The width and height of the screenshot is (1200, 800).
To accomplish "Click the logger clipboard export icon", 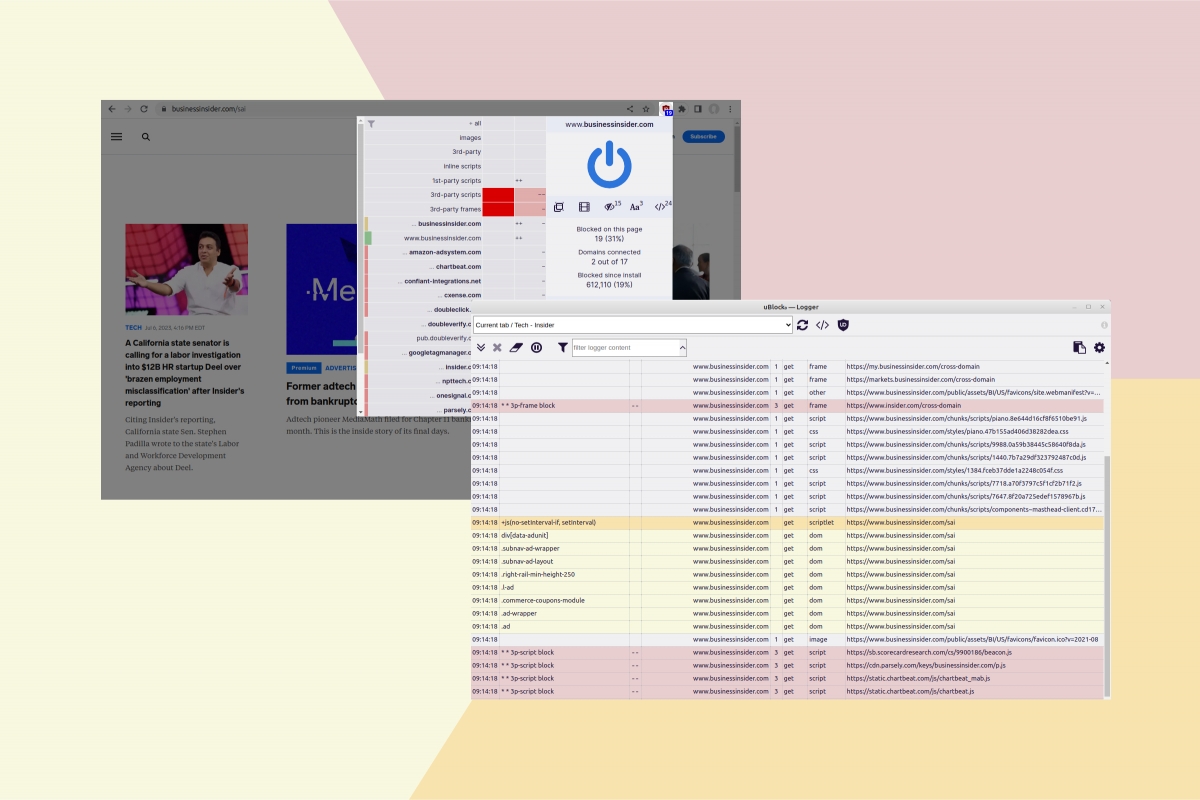I will 1079,348.
